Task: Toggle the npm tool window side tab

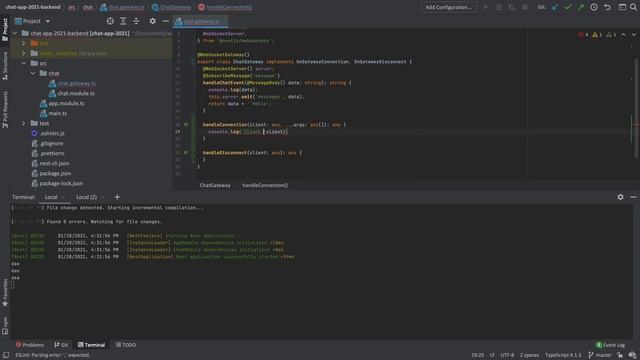Action: coord(5,326)
